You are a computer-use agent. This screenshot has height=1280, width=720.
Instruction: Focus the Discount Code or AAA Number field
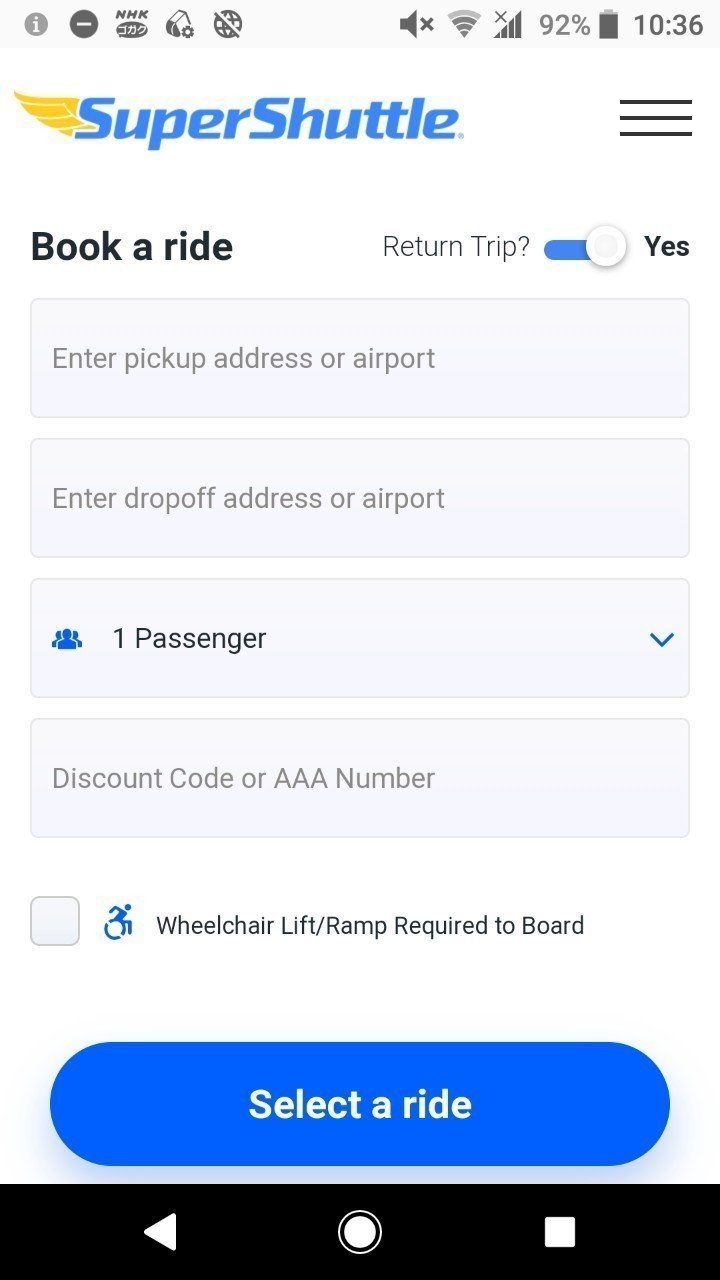click(x=360, y=778)
